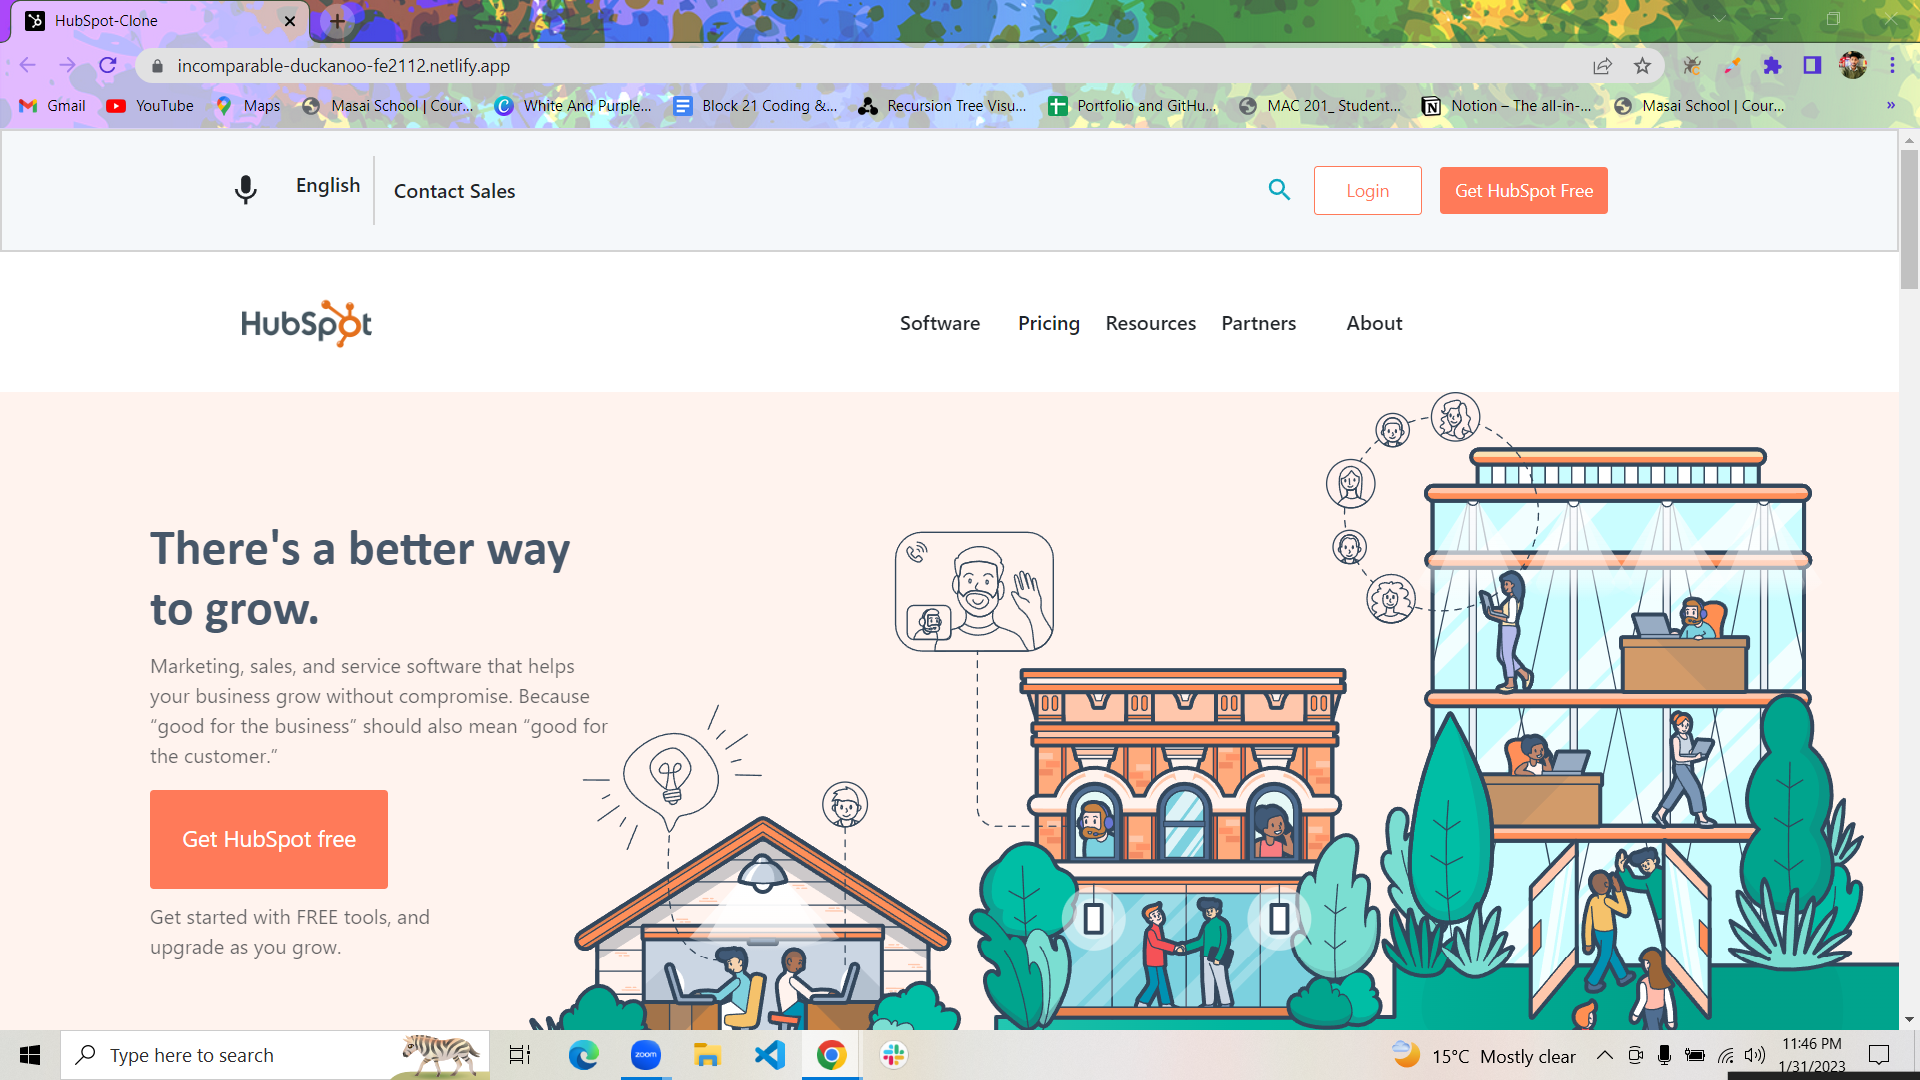Click the Login button
This screenshot has height=1080, width=1920.
(x=1367, y=190)
